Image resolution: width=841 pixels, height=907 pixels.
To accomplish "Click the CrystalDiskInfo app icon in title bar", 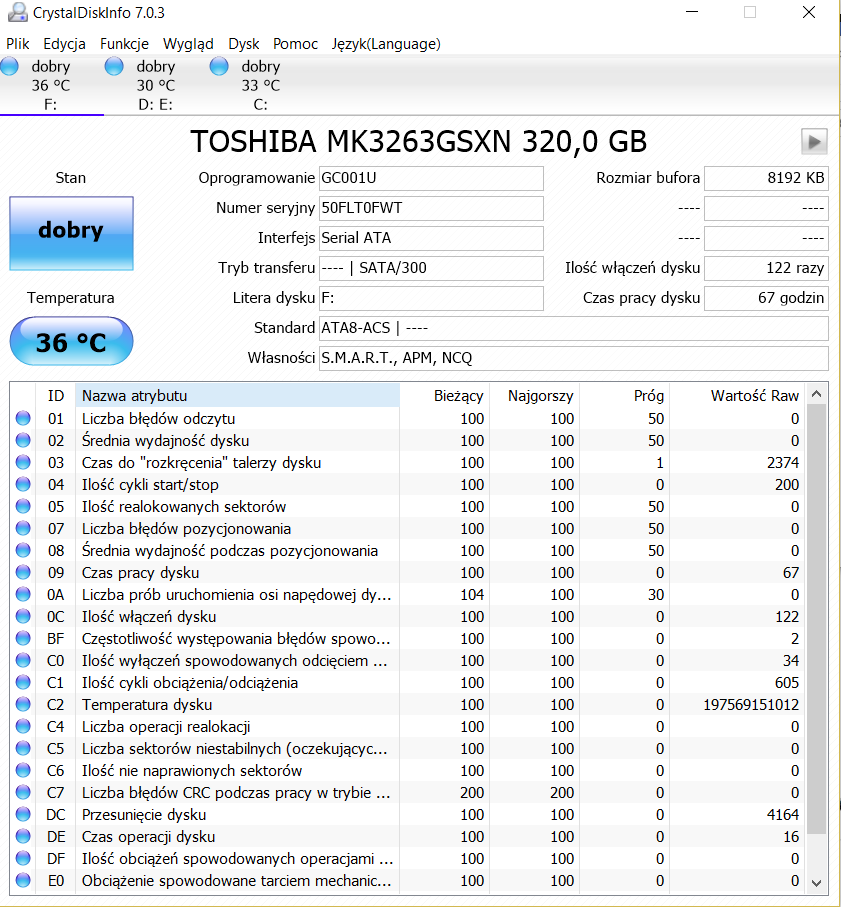I will [17, 12].
